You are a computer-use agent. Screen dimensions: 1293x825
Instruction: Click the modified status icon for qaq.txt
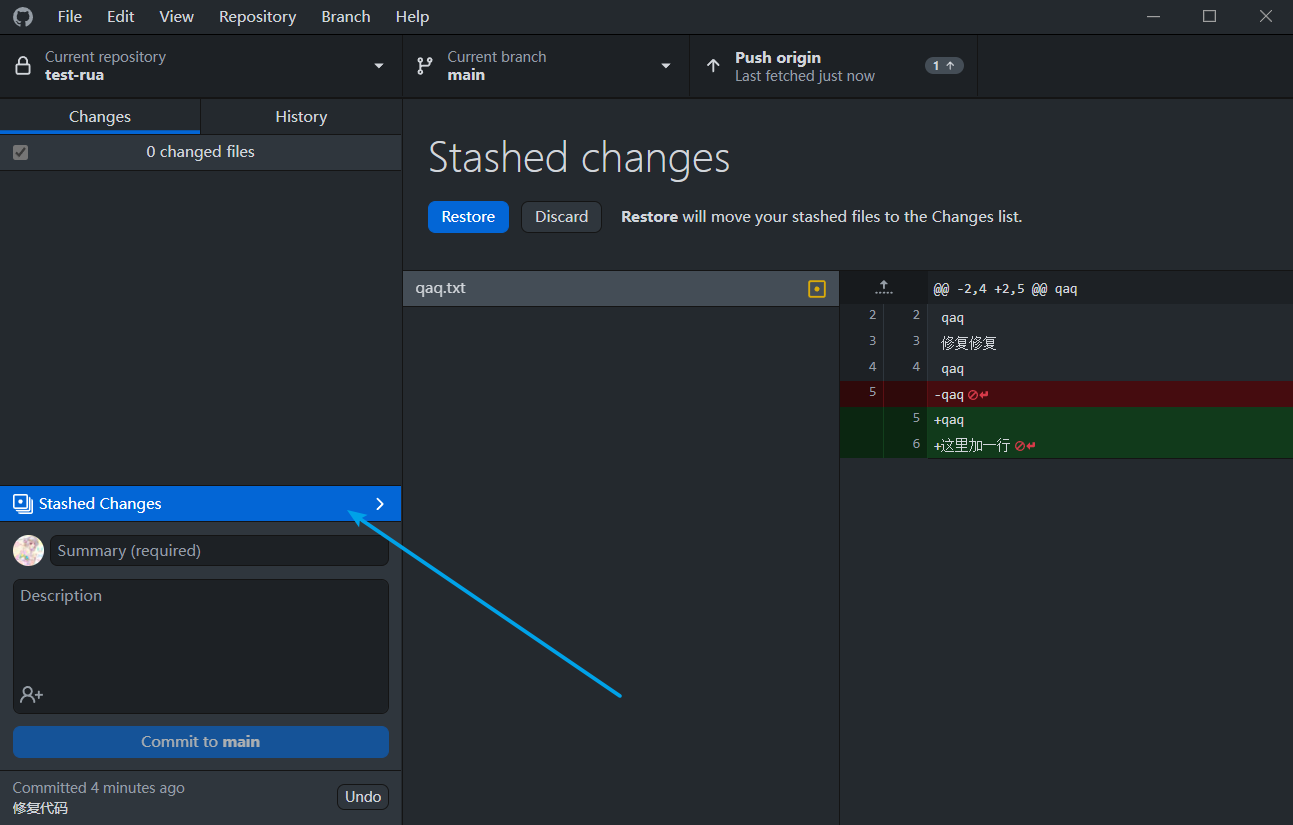coord(817,289)
